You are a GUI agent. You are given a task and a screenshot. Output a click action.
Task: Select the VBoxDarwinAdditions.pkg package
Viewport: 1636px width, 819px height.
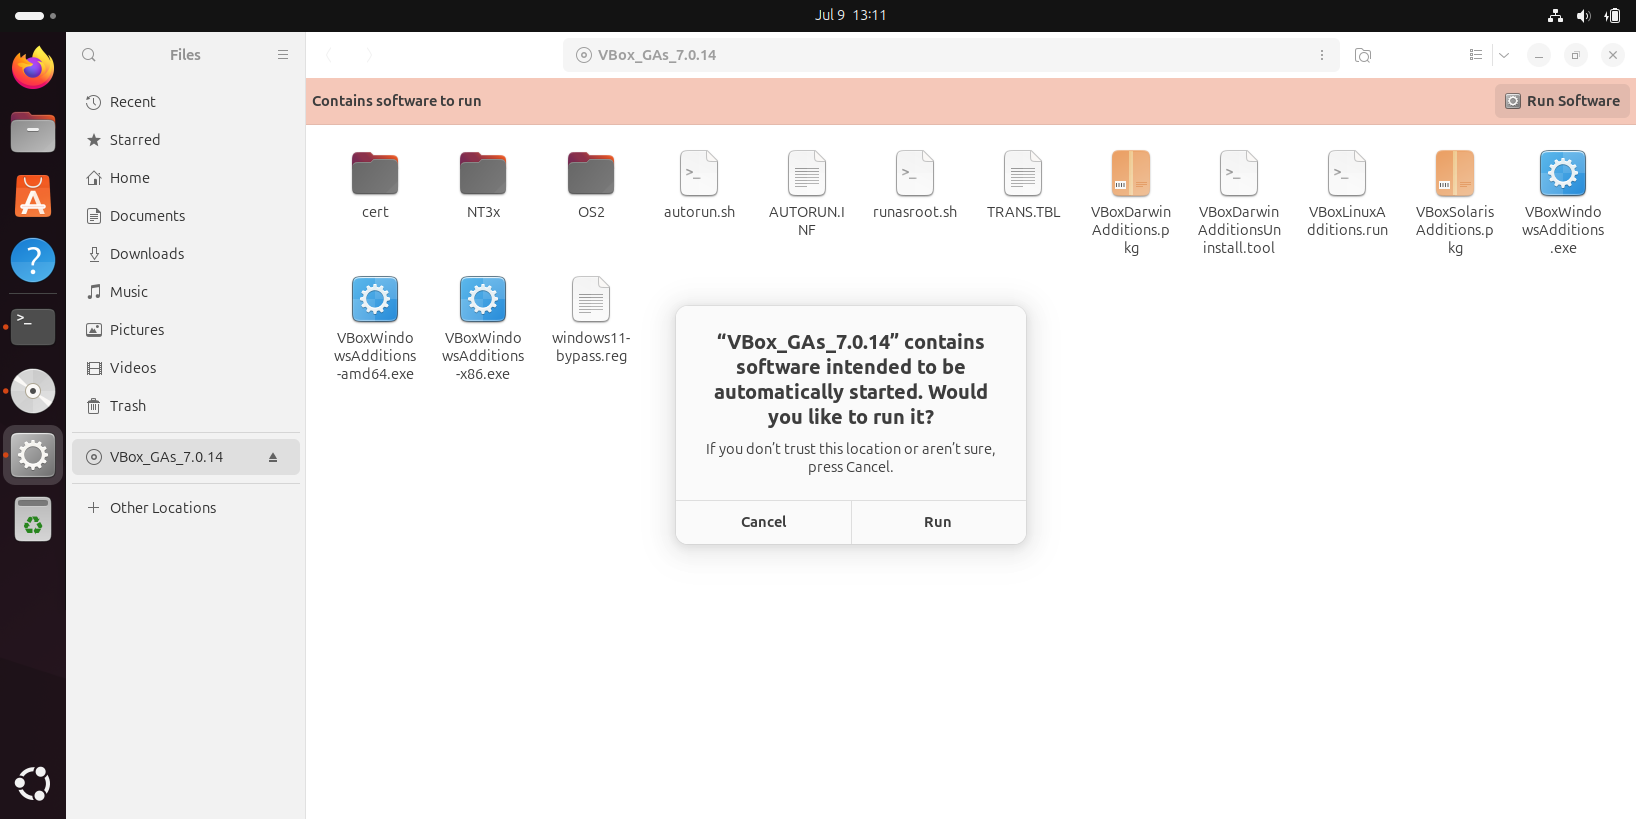click(x=1131, y=203)
